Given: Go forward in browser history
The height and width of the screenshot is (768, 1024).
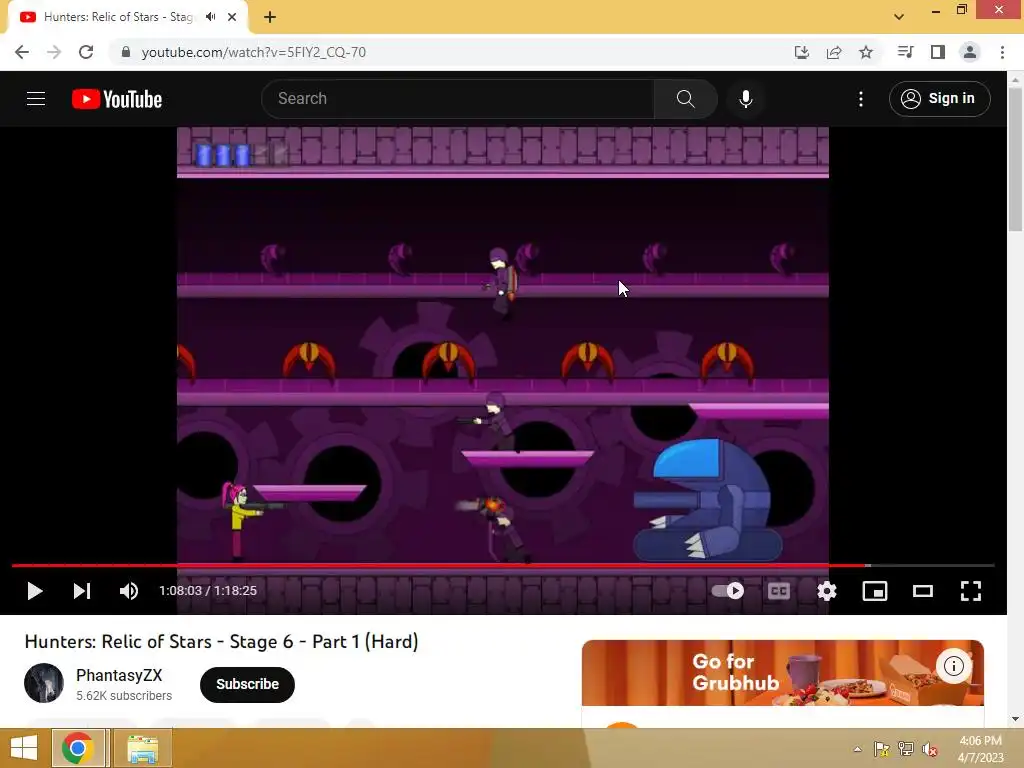Looking at the screenshot, I should click(54, 52).
